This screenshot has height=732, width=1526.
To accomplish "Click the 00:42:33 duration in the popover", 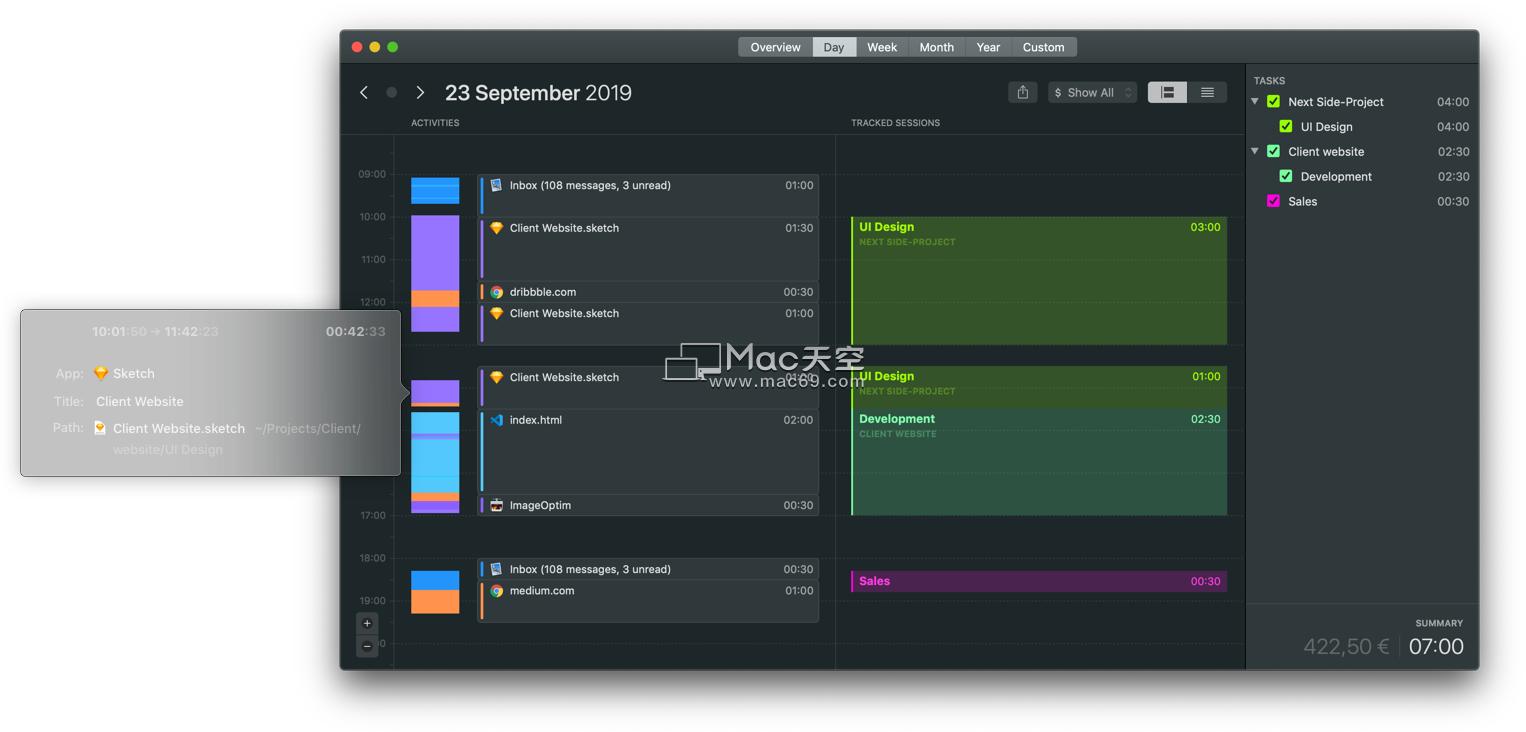I will [355, 332].
